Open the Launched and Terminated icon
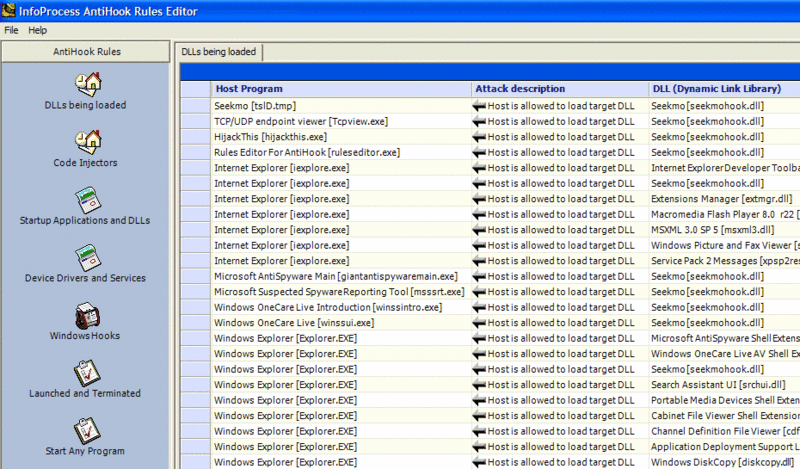 pyautogui.click(x=87, y=373)
